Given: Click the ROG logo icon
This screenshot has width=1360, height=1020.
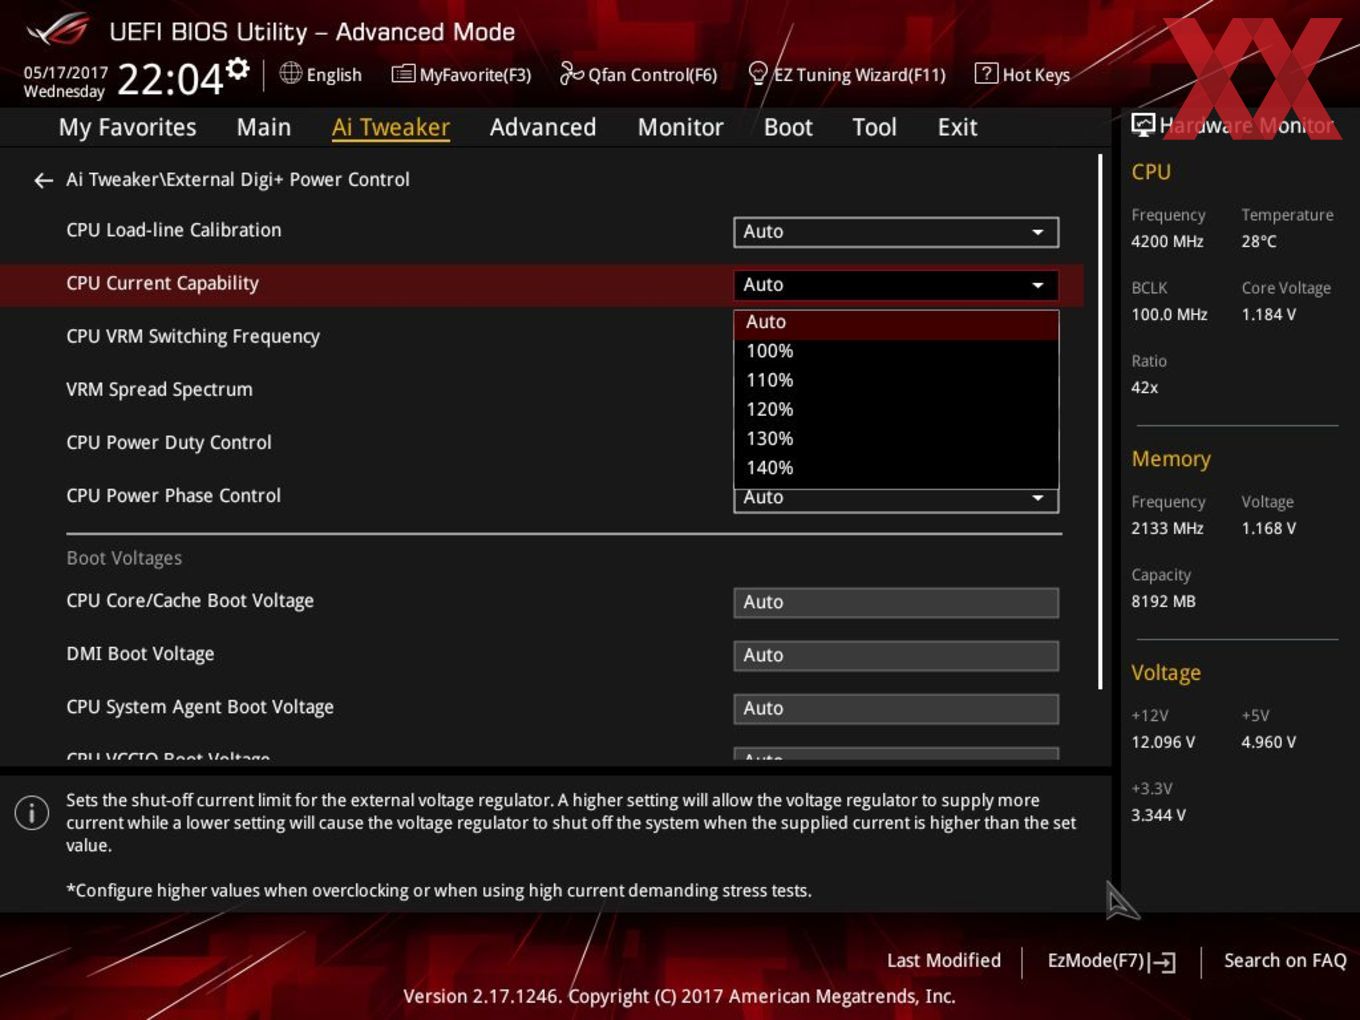Looking at the screenshot, I should click(x=57, y=30).
